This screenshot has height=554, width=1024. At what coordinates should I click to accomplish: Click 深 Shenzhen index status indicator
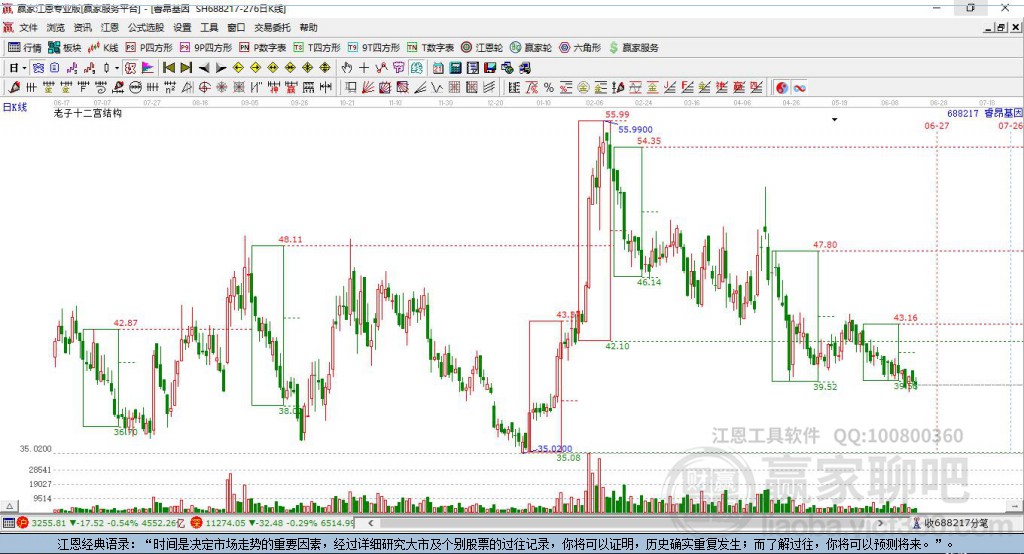click(197, 523)
